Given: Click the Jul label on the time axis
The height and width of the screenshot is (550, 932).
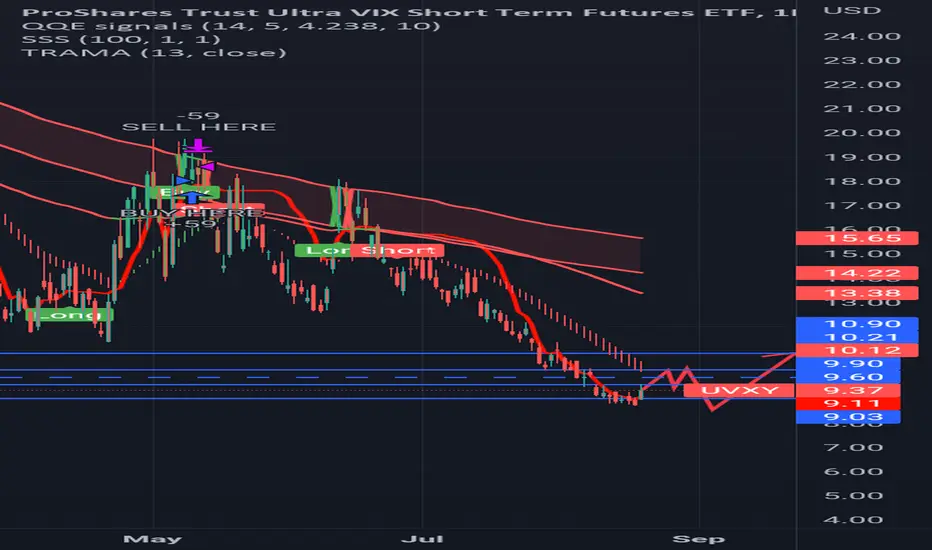Looking at the screenshot, I should (423, 539).
